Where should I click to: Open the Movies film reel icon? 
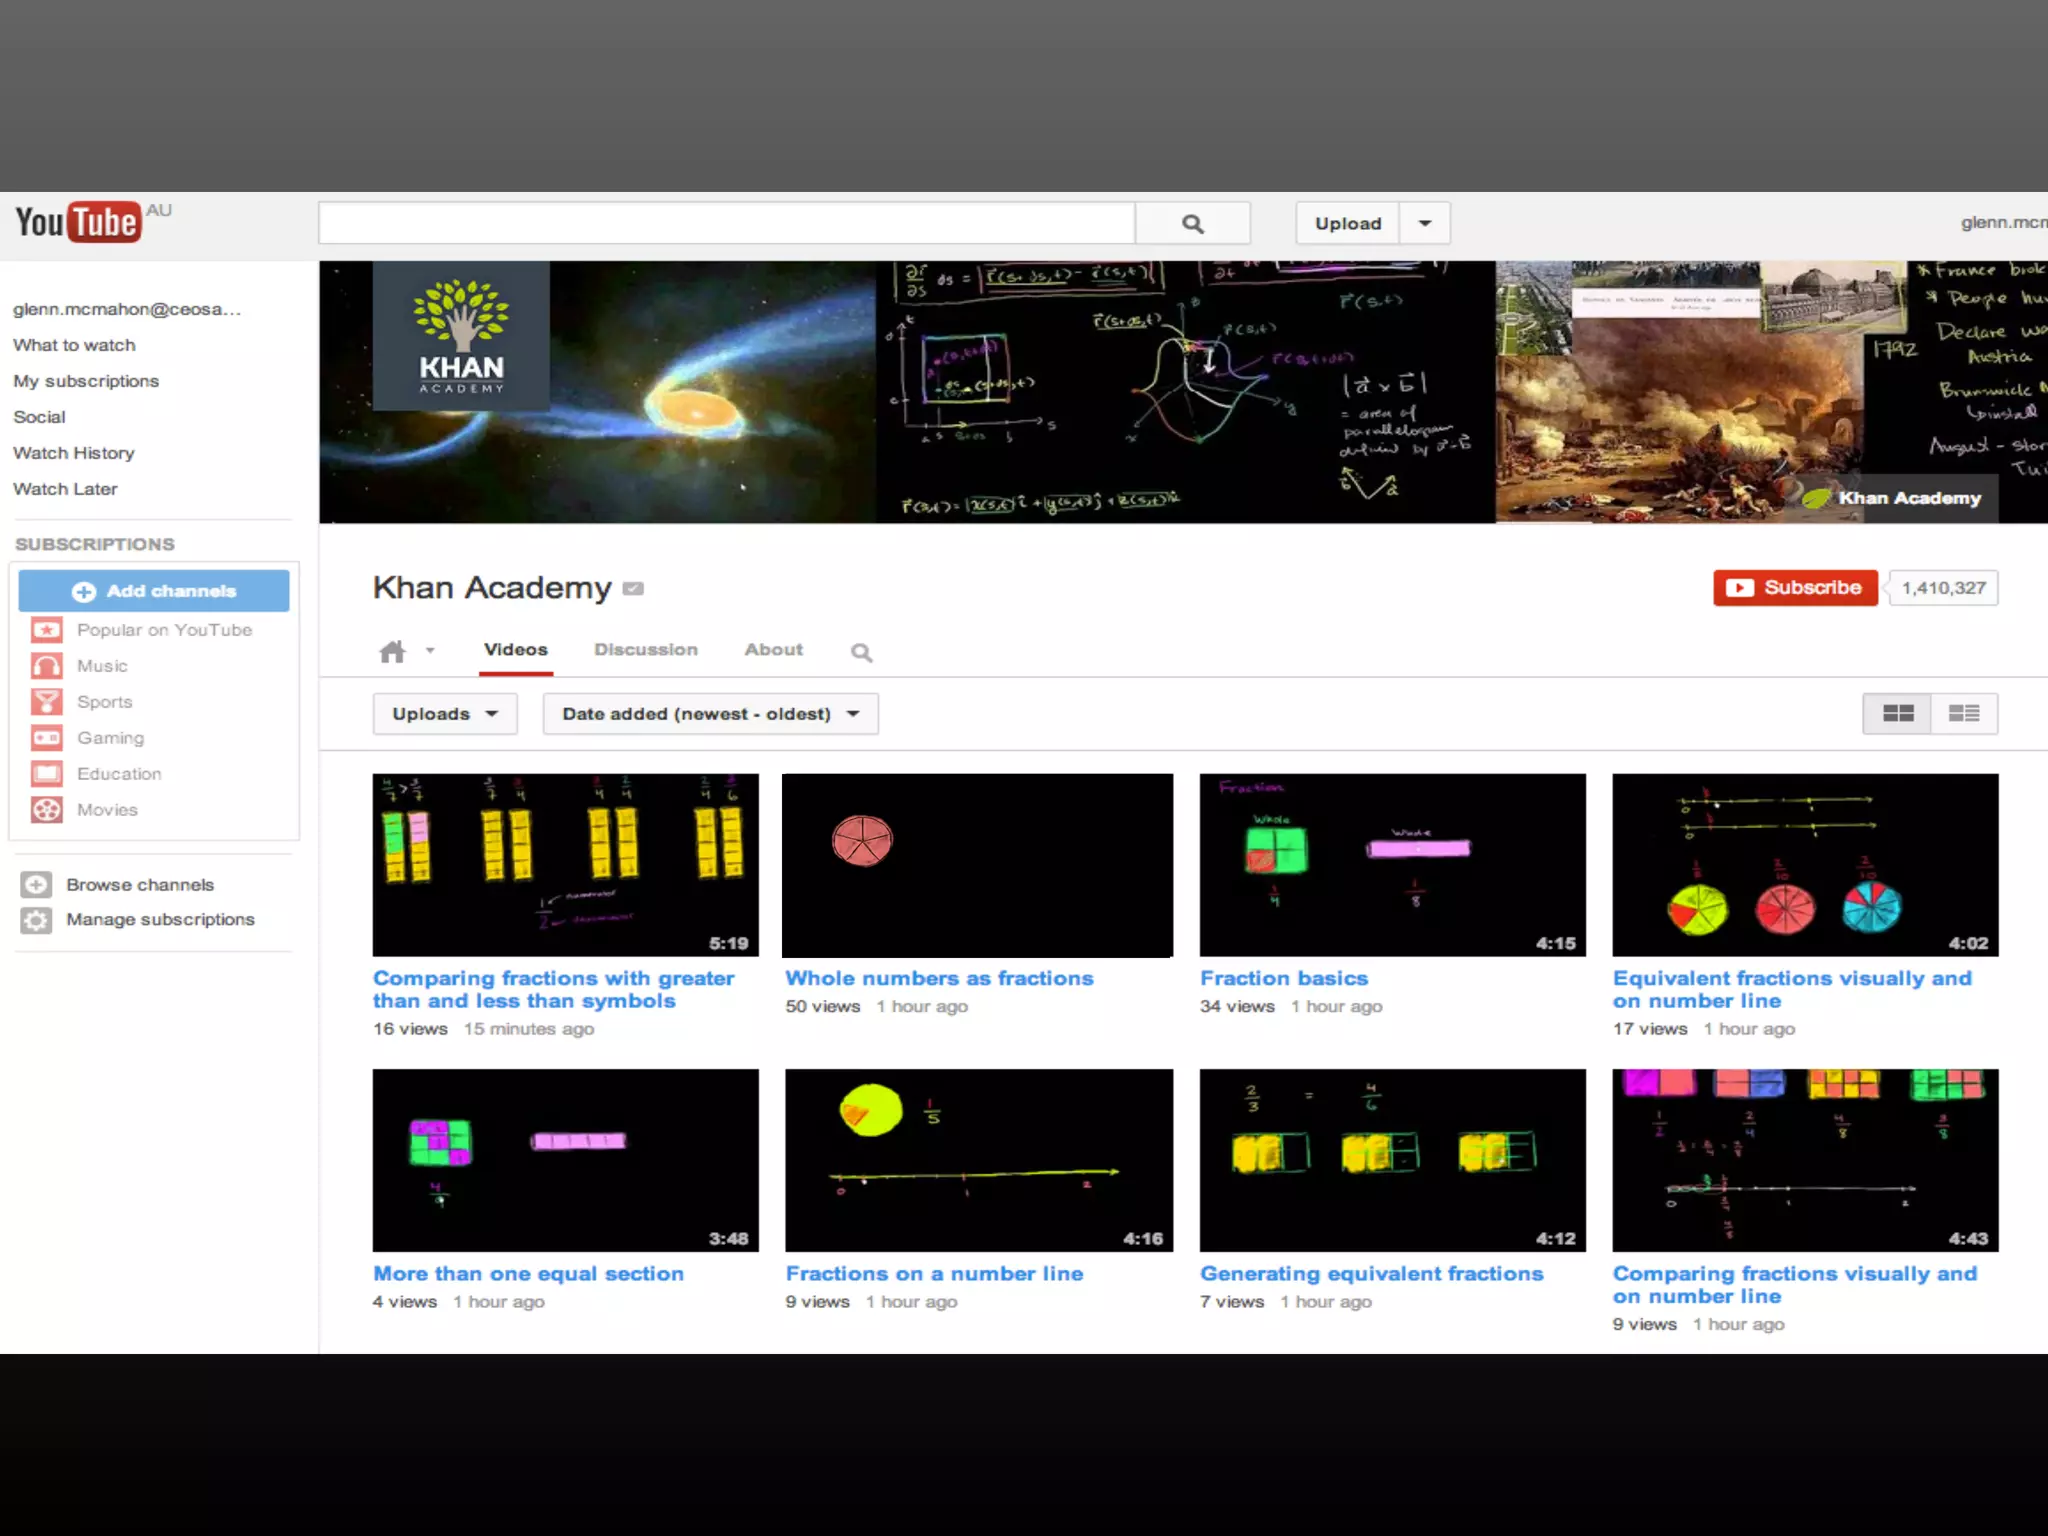click(x=47, y=810)
